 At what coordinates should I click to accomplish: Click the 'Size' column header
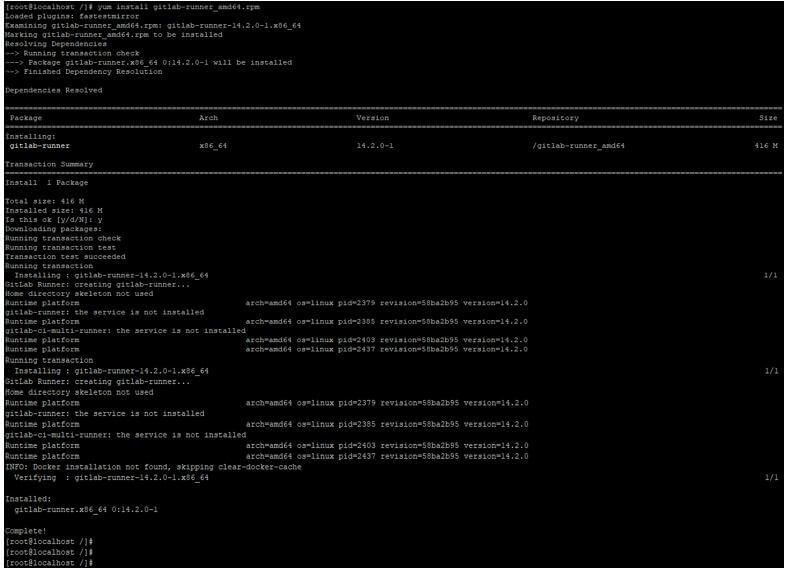tap(768, 118)
